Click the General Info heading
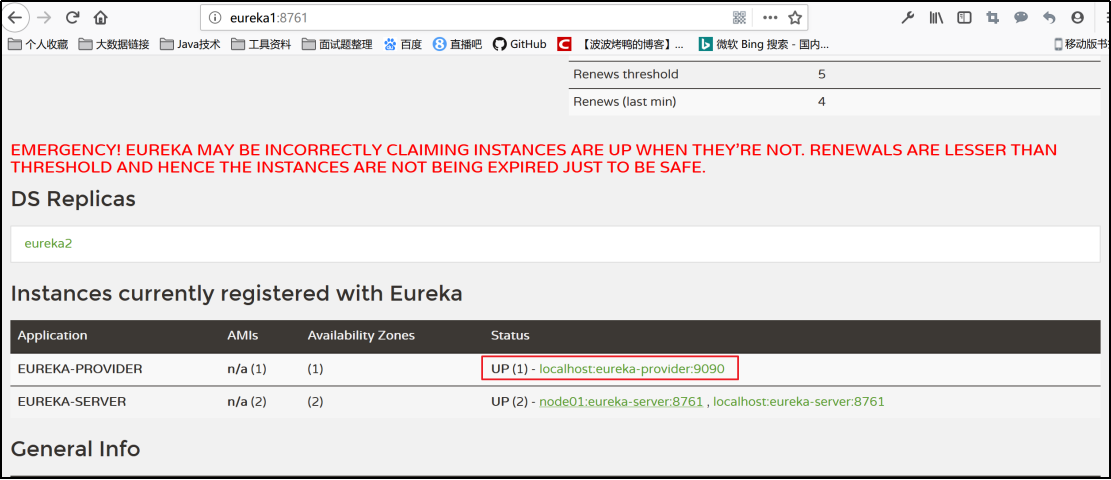1111x480 pixels. 75,448
